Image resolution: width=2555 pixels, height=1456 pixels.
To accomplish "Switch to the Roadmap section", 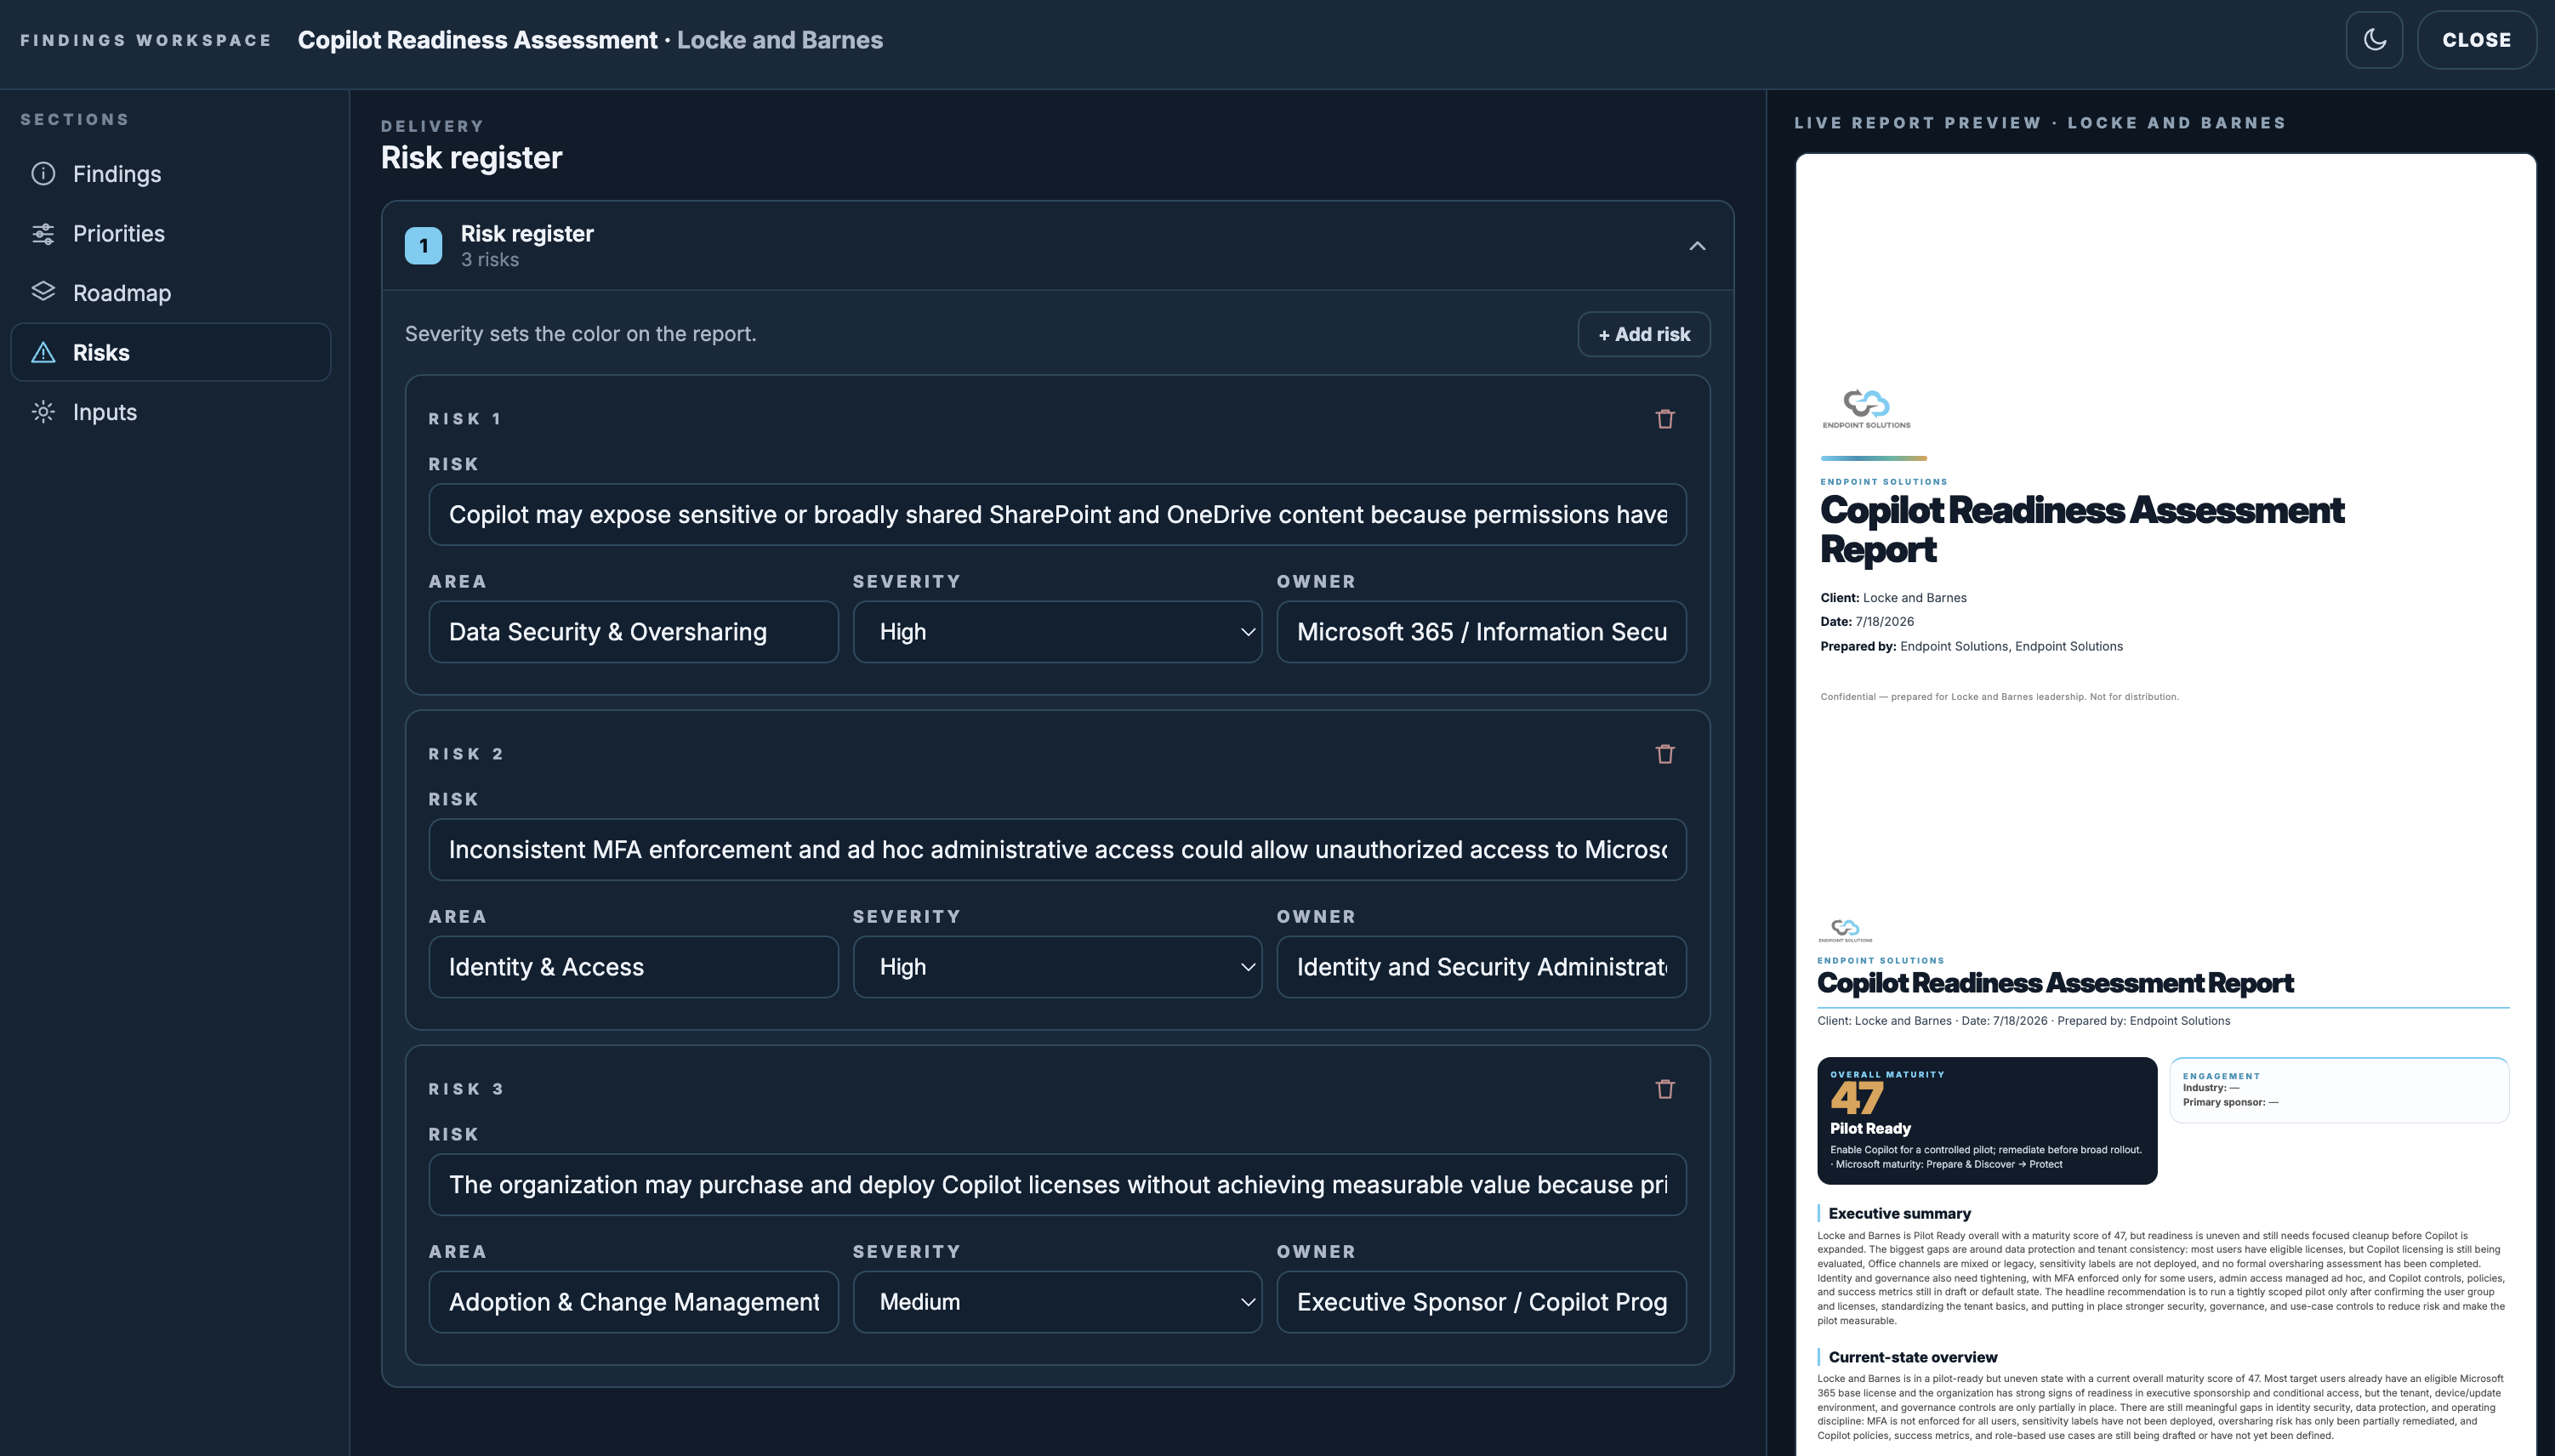I will [171, 293].
